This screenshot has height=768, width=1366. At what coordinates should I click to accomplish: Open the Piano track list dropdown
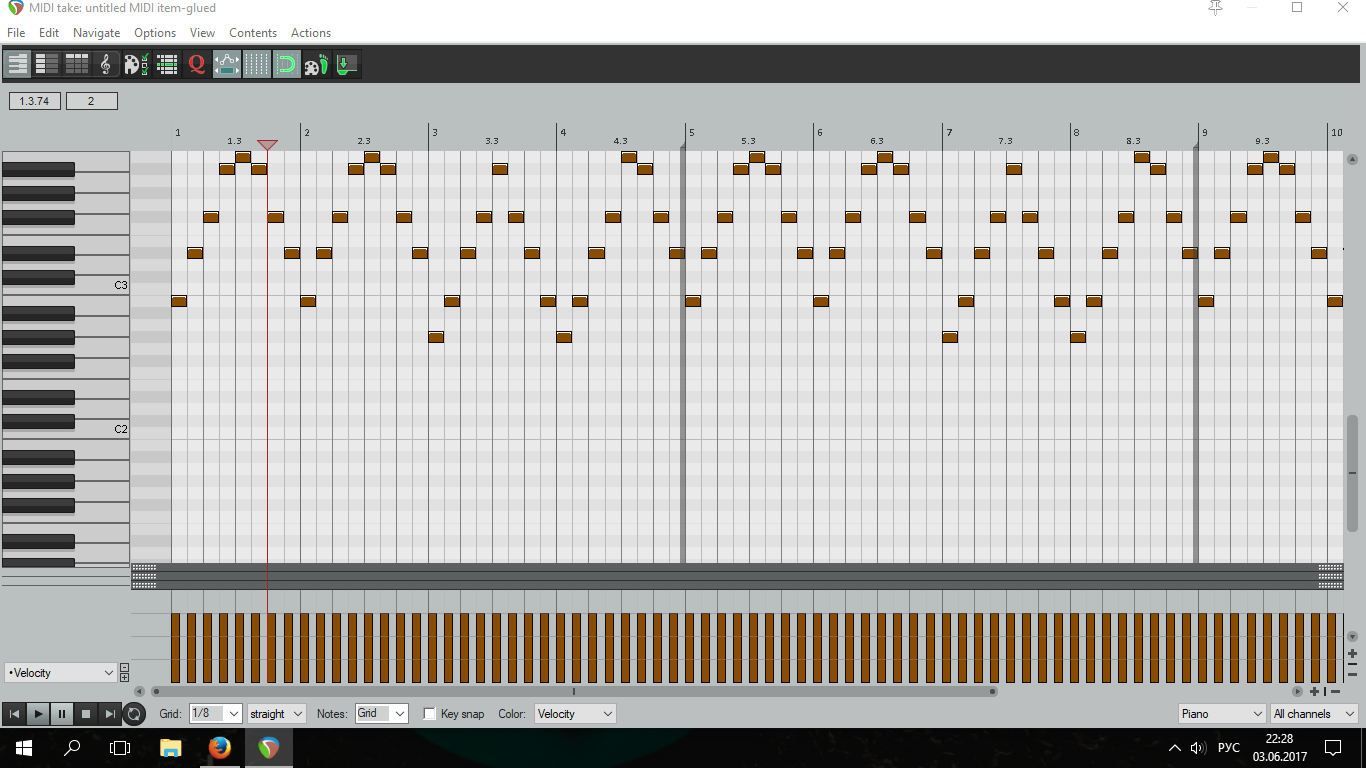[1222, 714]
